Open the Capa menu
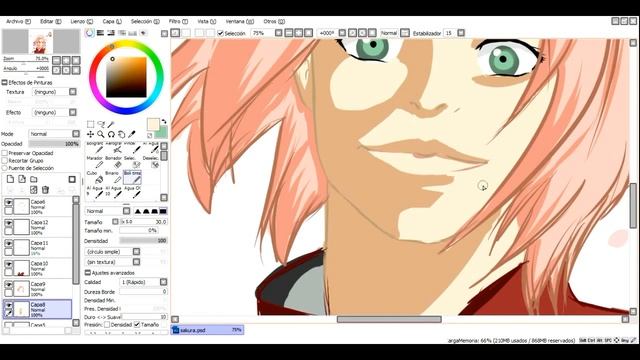This screenshot has width=640, height=360. (112, 21)
